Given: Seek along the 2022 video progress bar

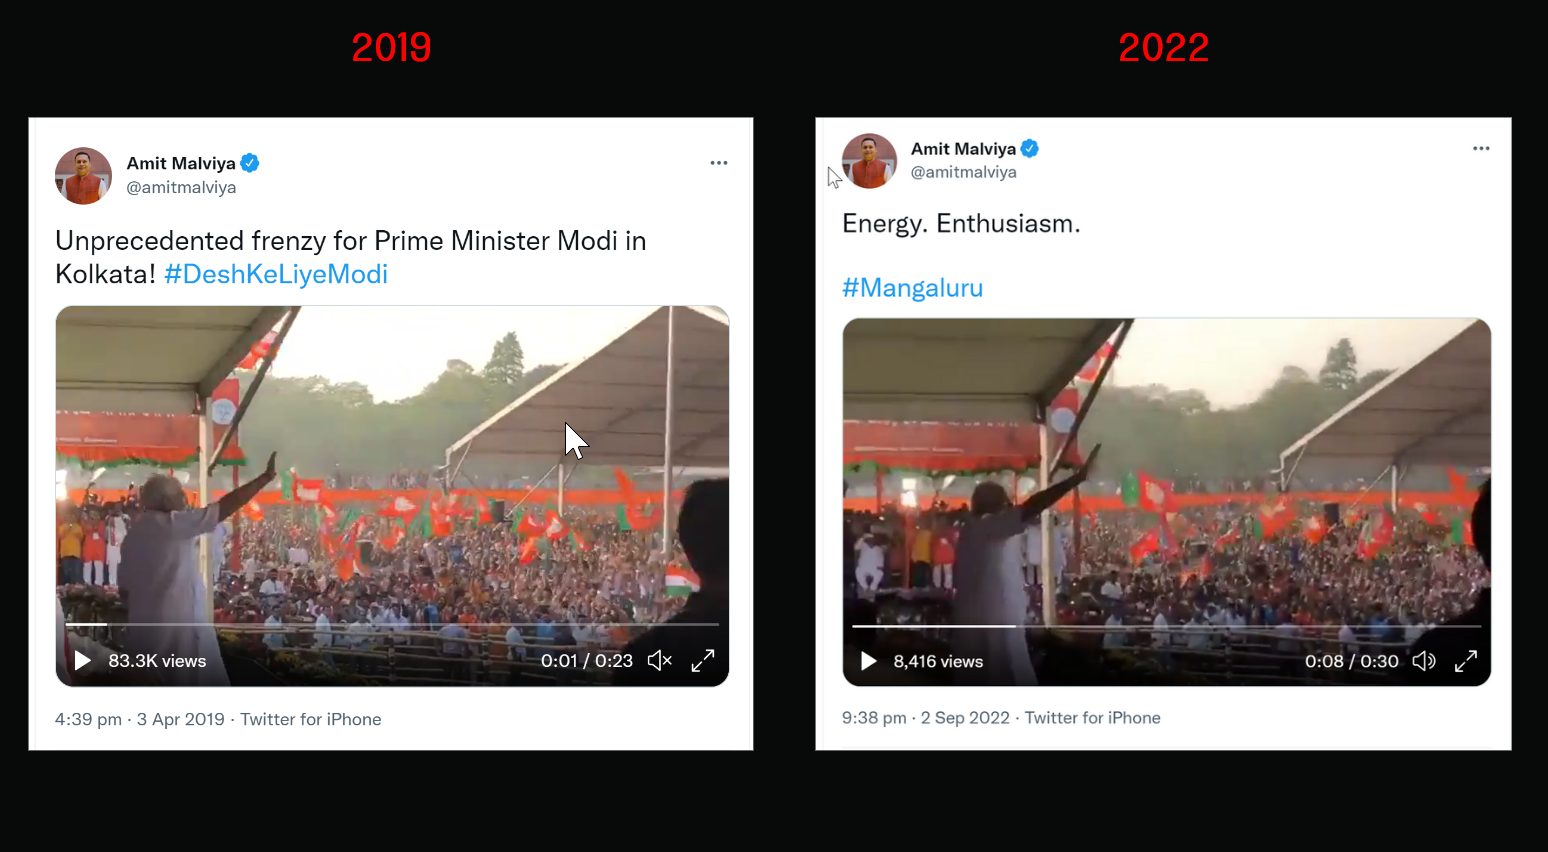Looking at the screenshot, I should pyautogui.click(x=1166, y=626).
